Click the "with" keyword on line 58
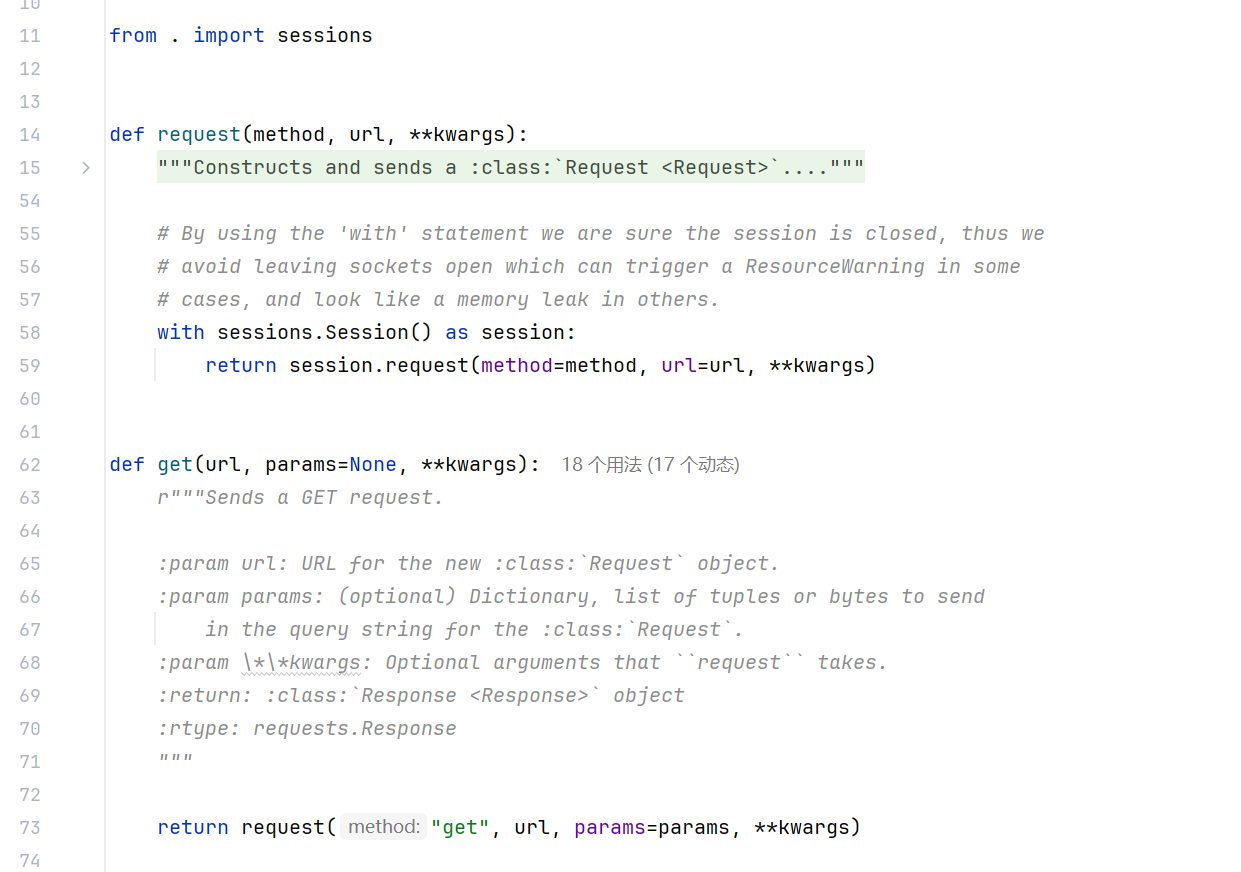 click(x=181, y=333)
